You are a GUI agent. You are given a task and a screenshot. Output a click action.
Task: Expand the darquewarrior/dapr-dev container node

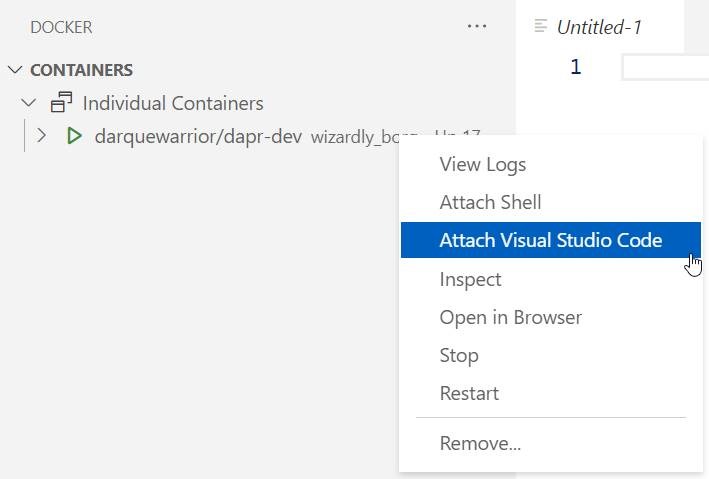(41, 136)
